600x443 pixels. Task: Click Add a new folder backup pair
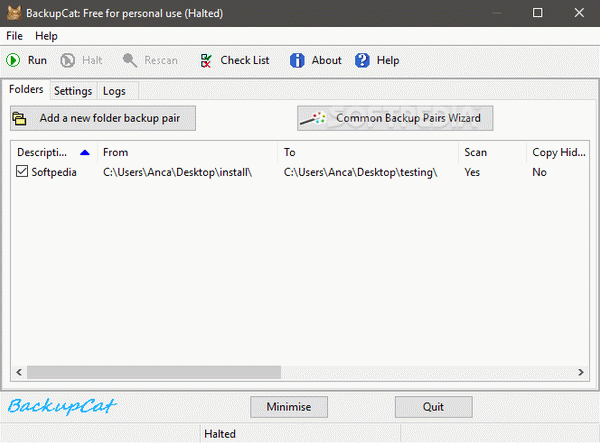(103, 118)
